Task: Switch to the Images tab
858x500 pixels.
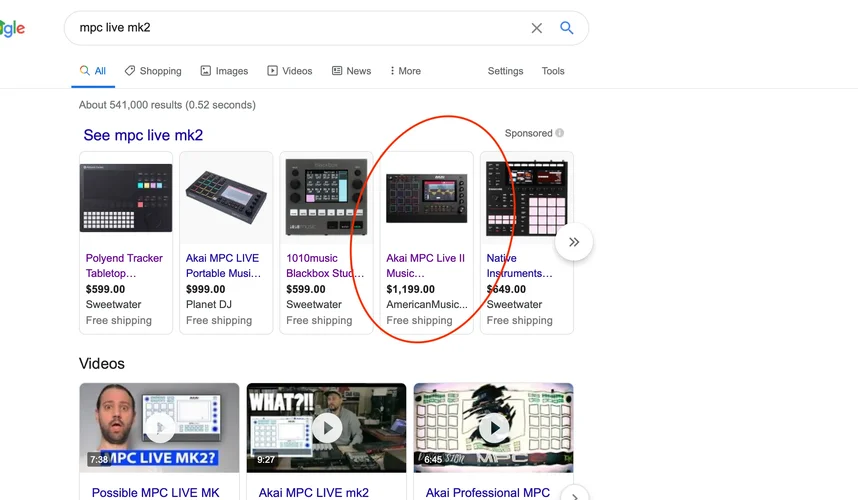Action: click(224, 71)
